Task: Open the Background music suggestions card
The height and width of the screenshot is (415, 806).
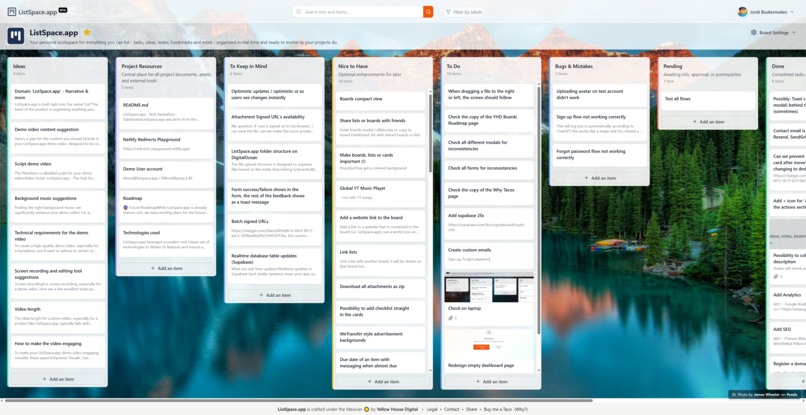Action: 58,206
